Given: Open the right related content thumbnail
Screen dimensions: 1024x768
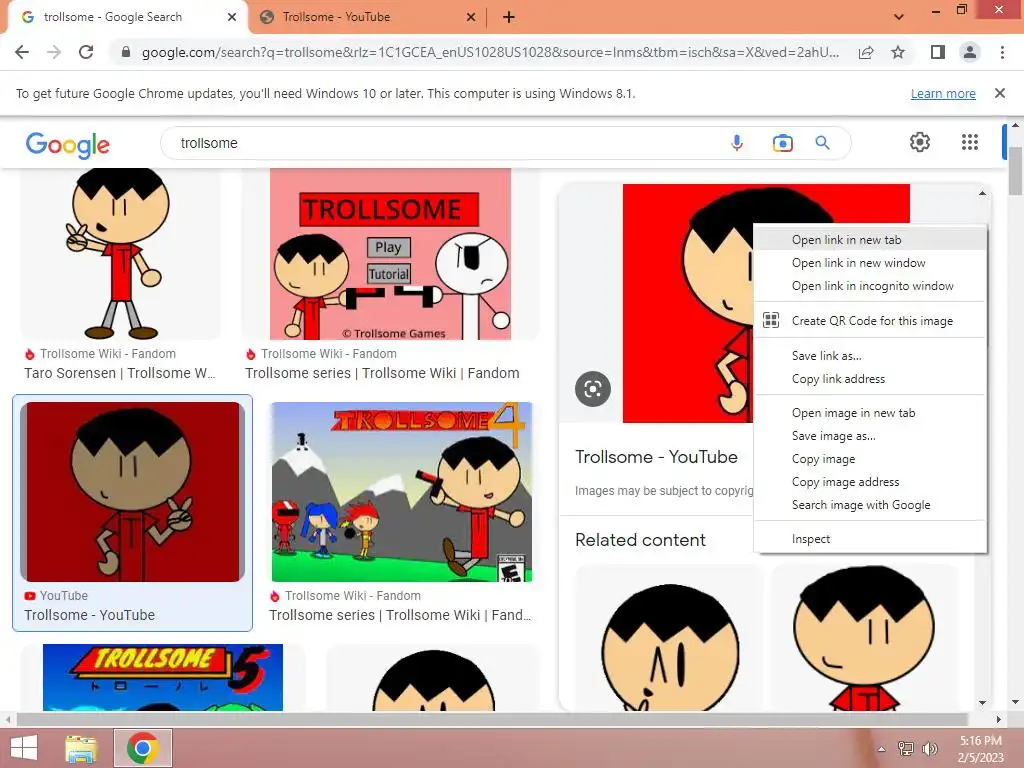Looking at the screenshot, I should [864, 638].
